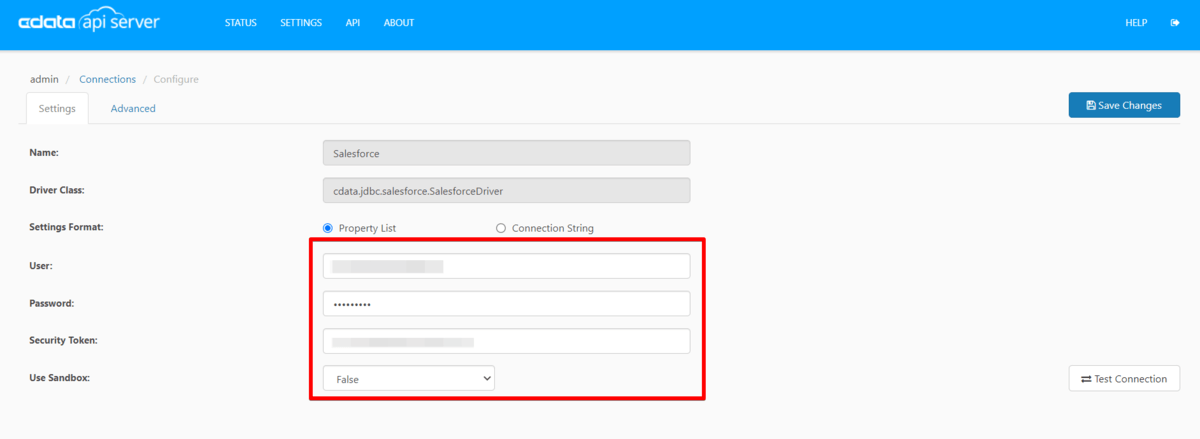
Task: Open the ABOUT page
Action: (399, 23)
